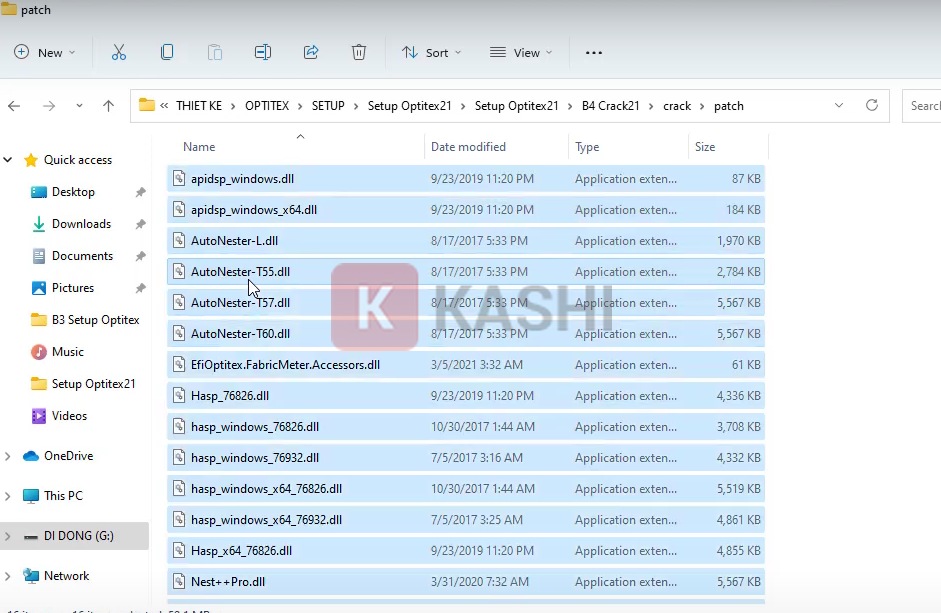Open the See more ellipsis icon
Viewport: 941px width, 613px height.
point(593,52)
